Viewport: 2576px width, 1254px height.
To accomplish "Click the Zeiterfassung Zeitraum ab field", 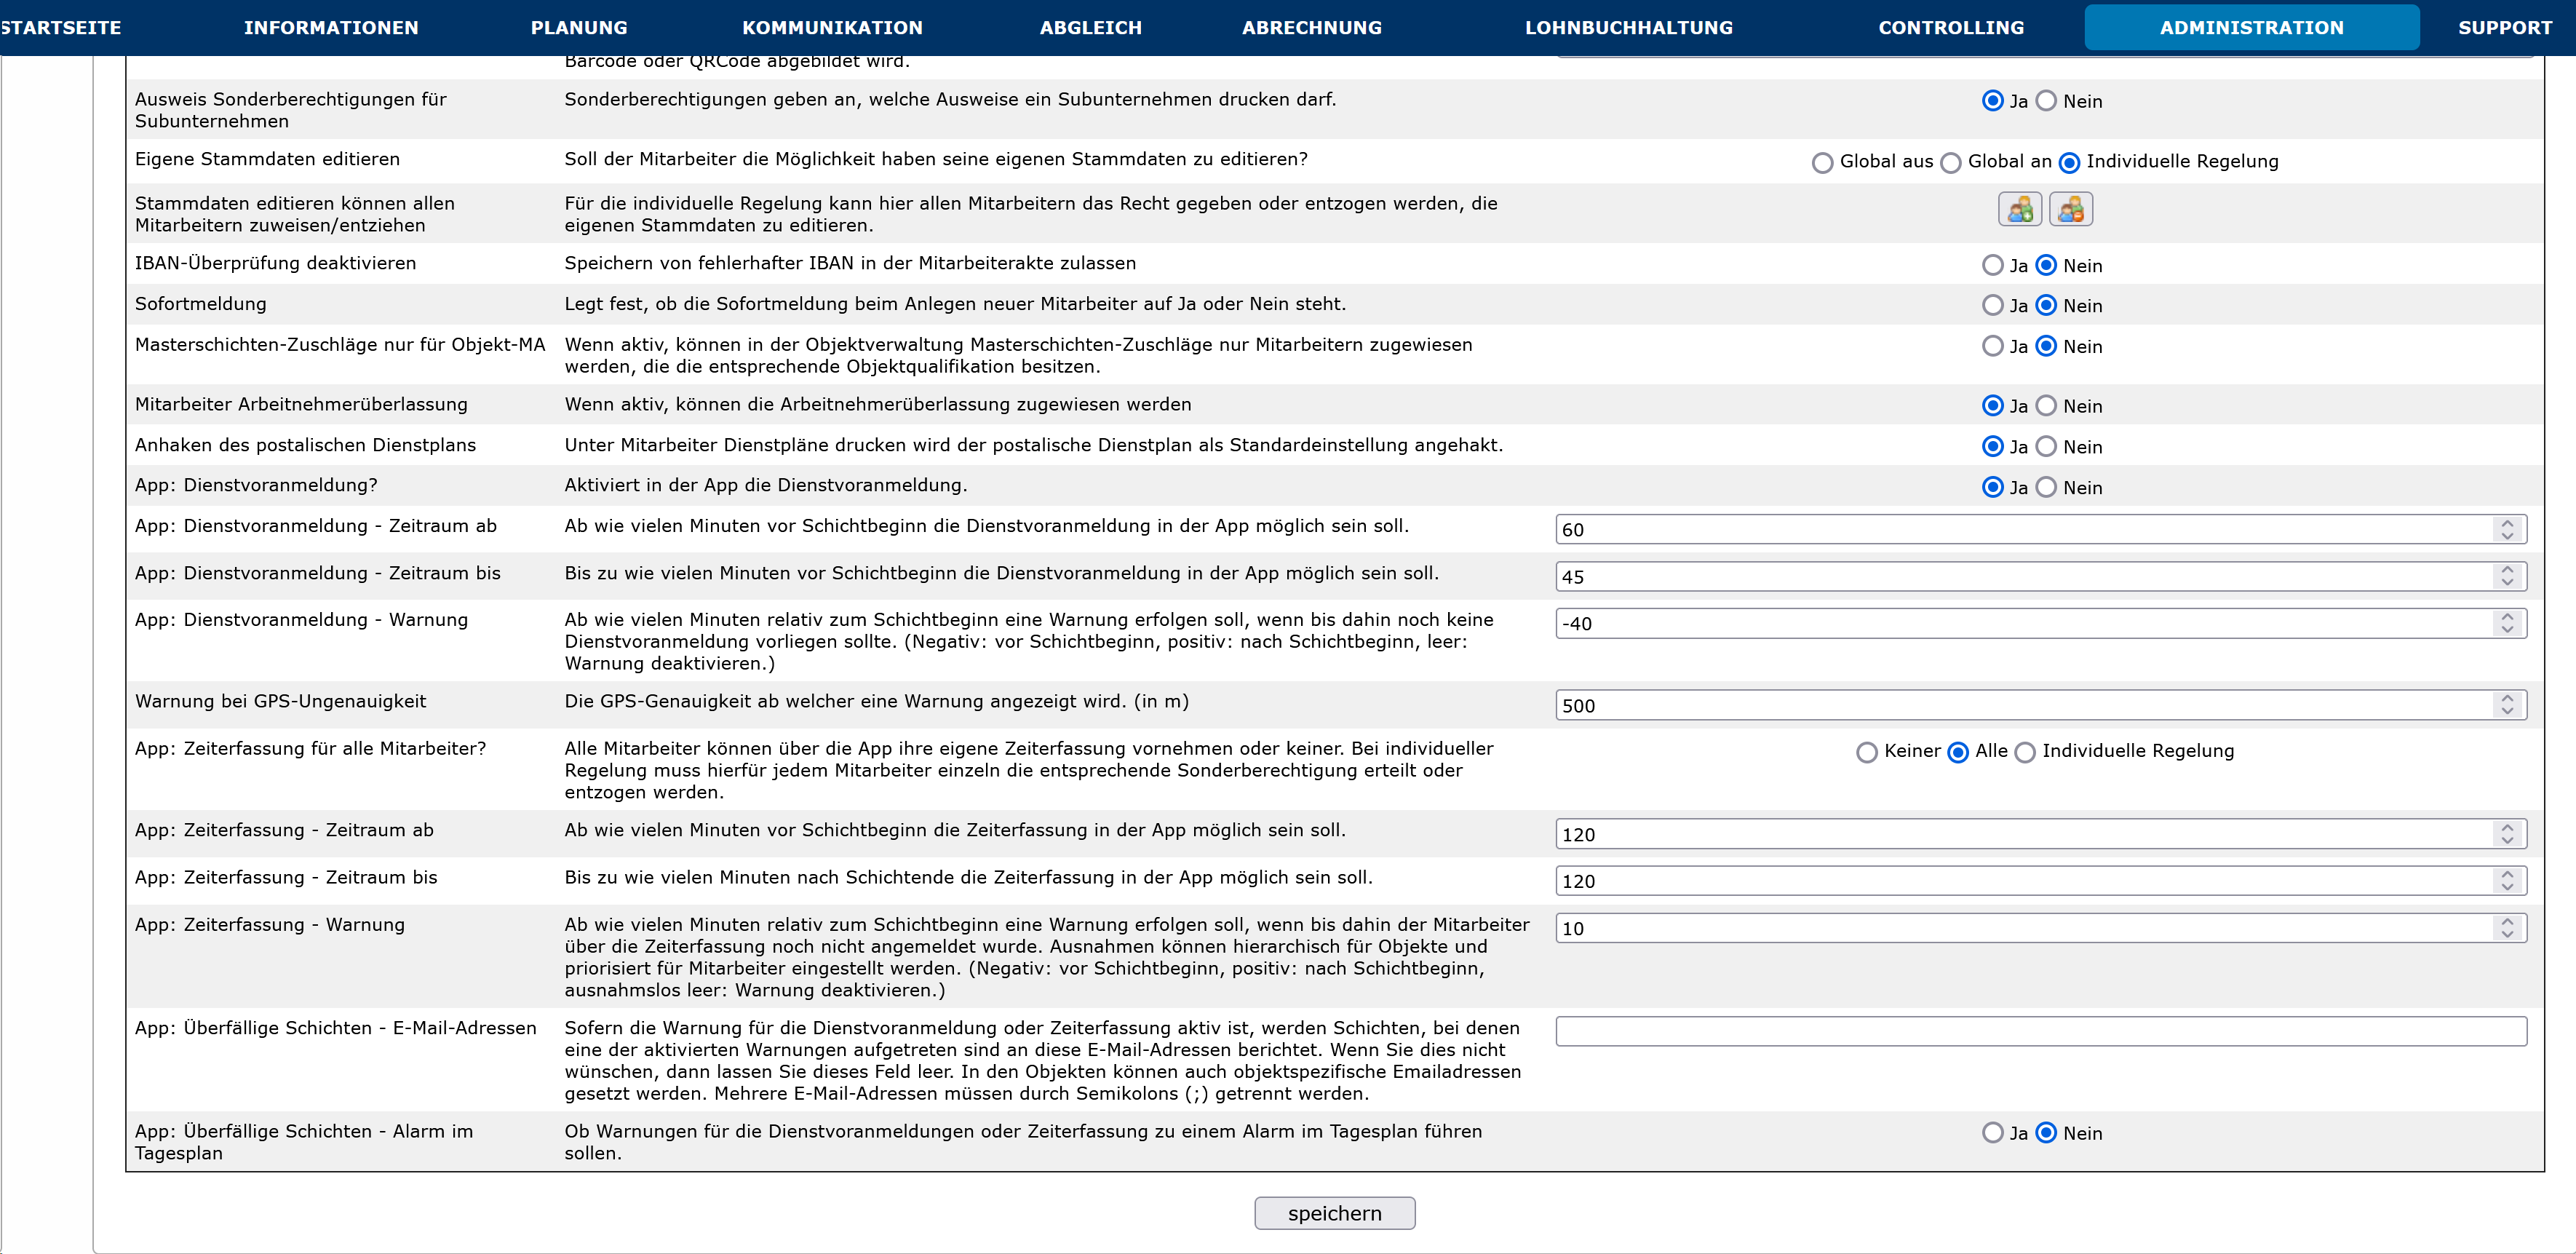I will tap(2040, 834).
